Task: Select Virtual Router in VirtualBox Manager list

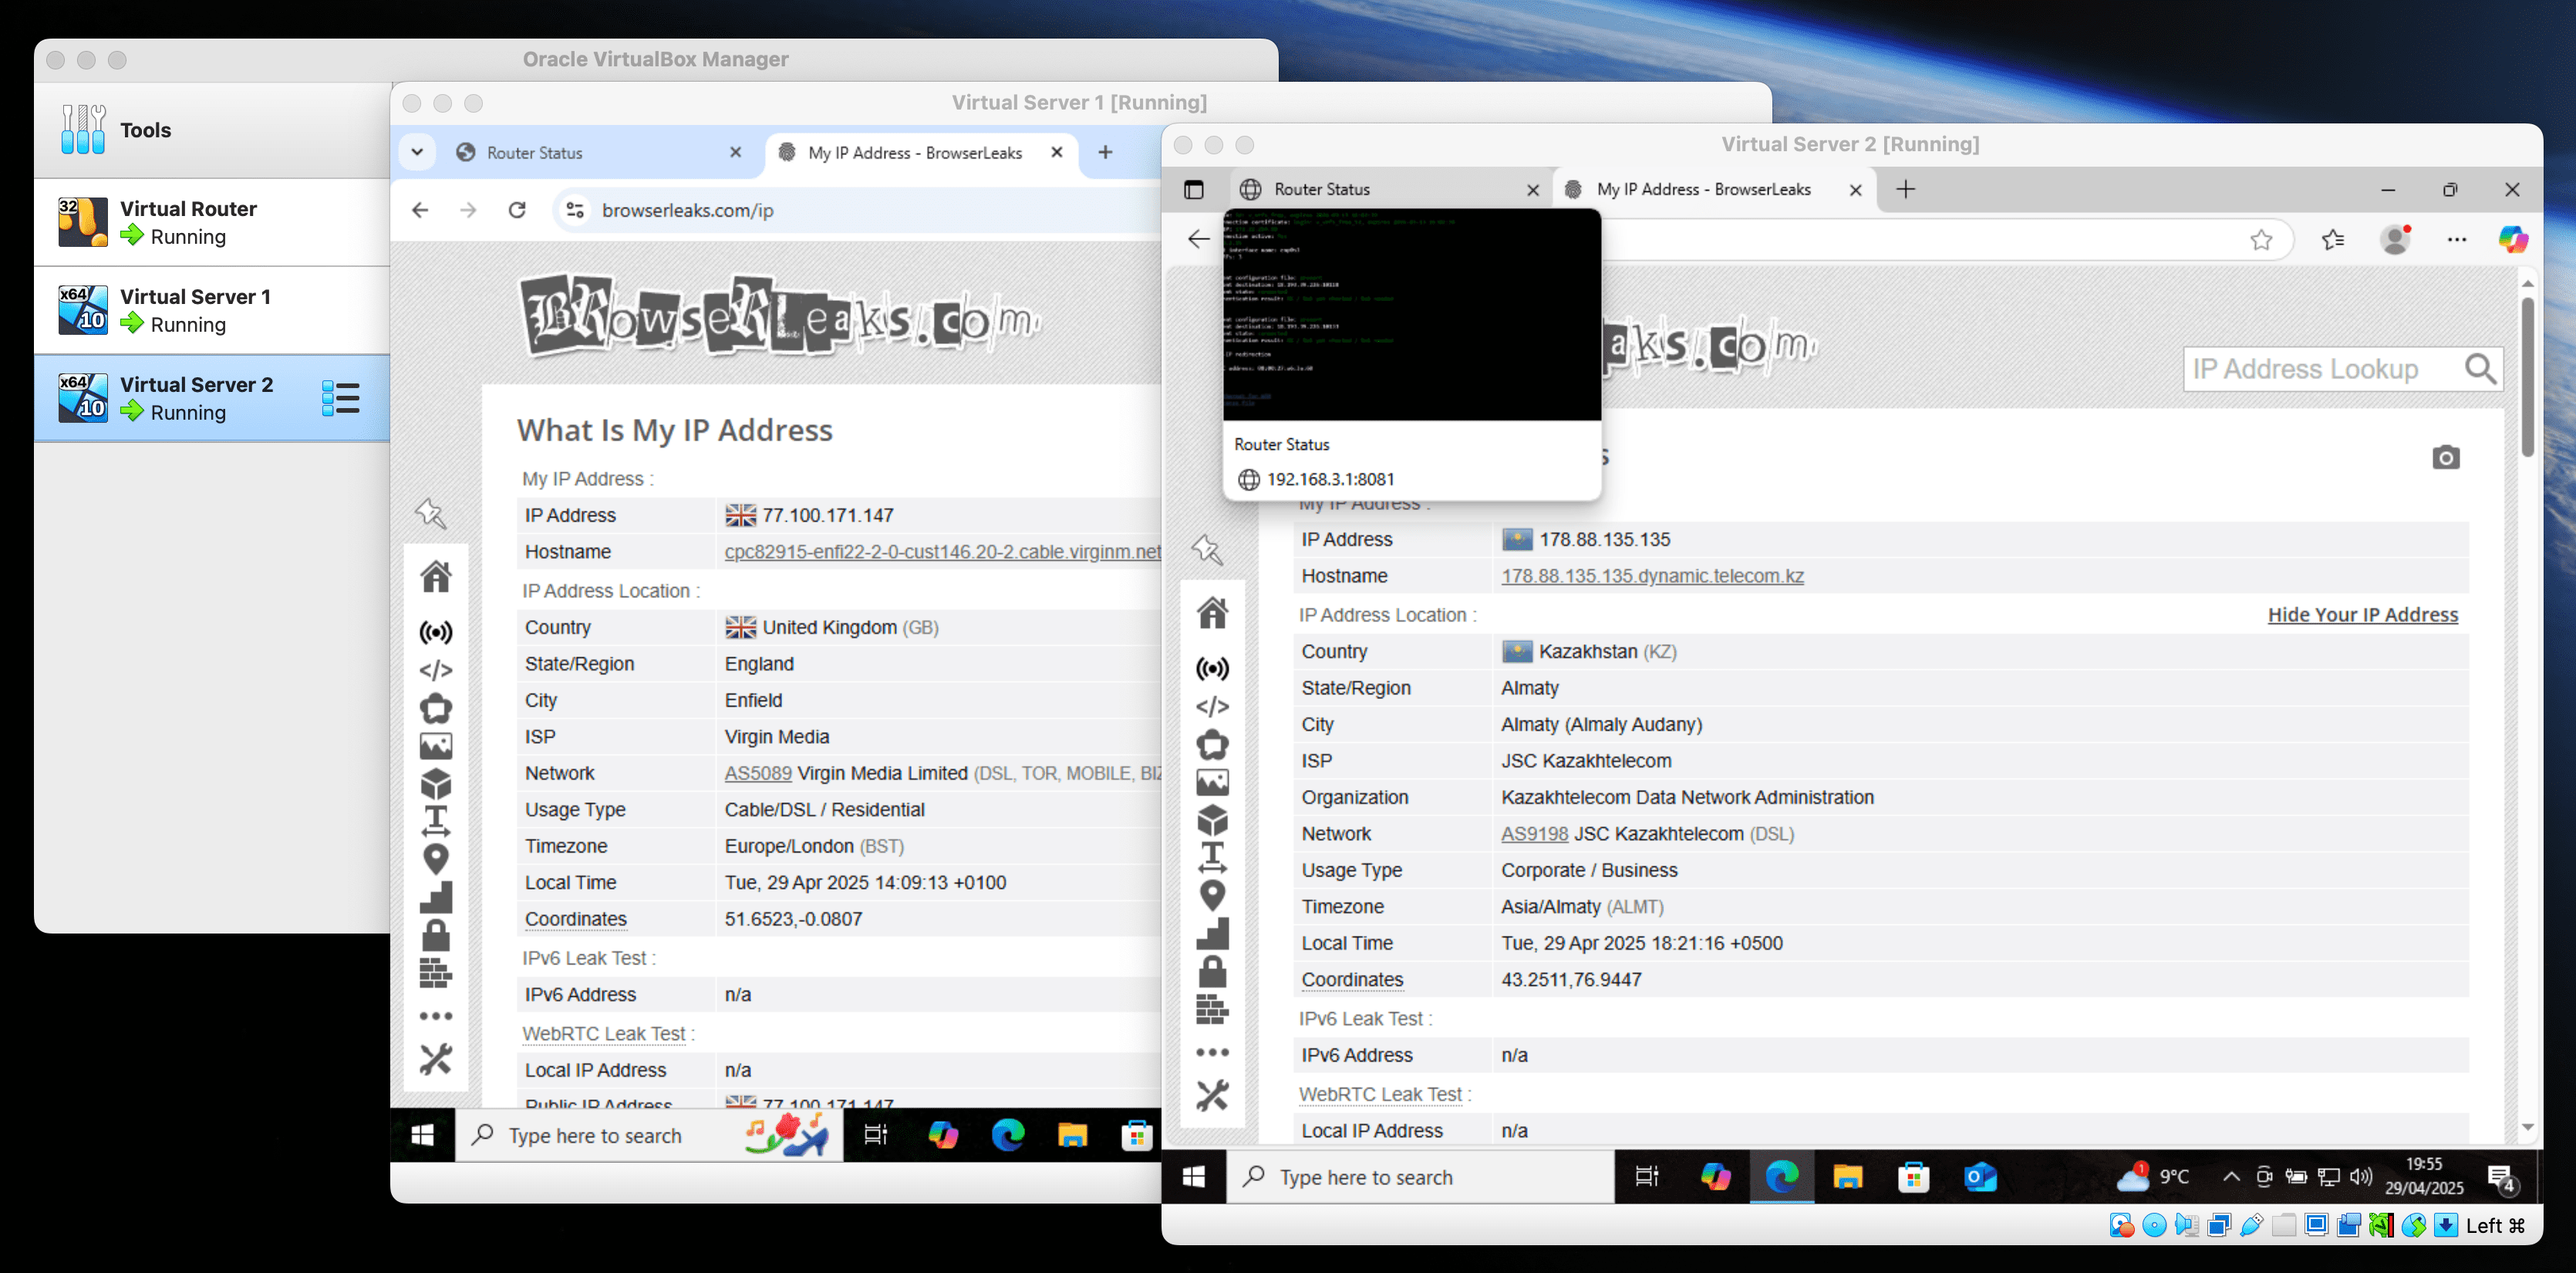Action: pyautogui.click(x=212, y=222)
